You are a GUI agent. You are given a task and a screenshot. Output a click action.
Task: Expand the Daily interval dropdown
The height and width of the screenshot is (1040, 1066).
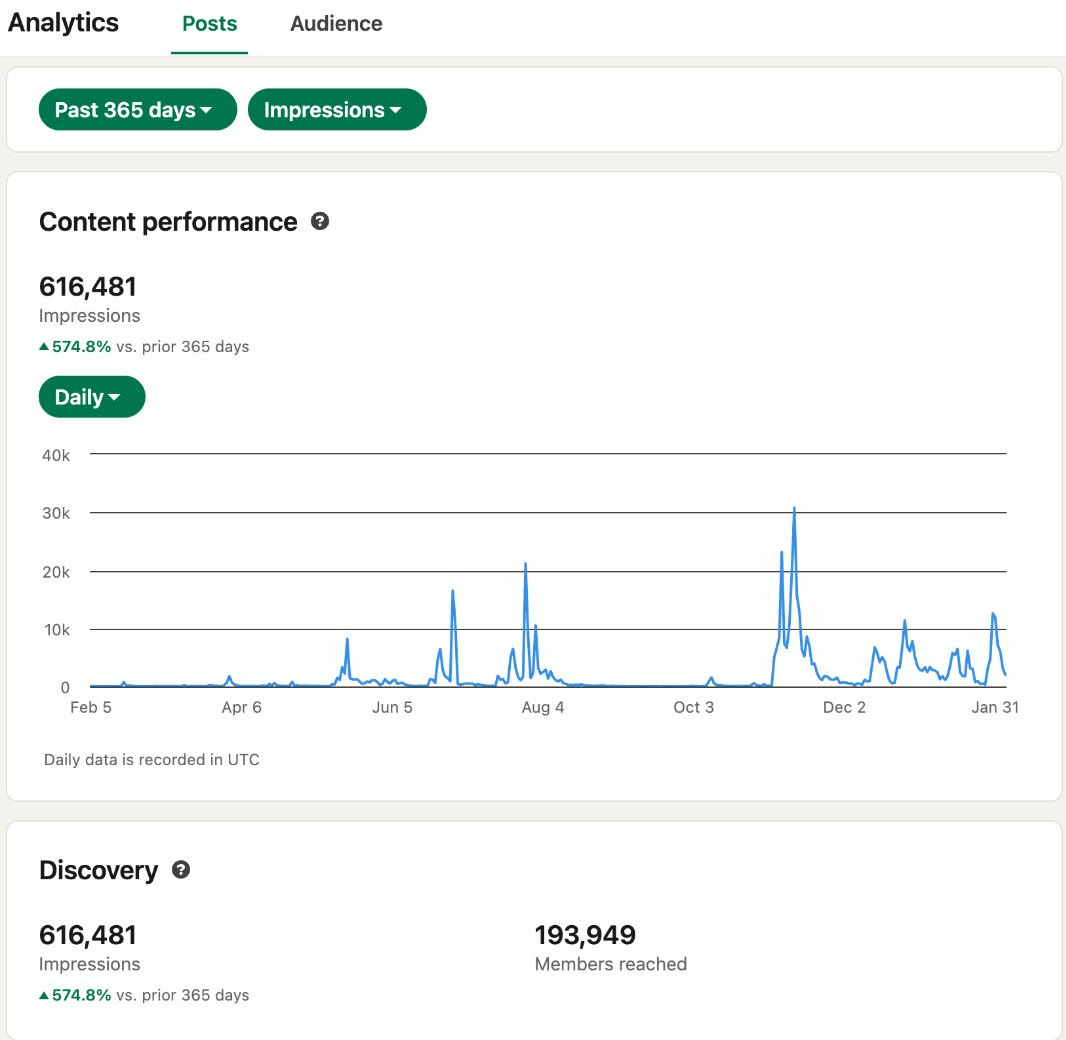pyautogui.click(x=92, y=397)
